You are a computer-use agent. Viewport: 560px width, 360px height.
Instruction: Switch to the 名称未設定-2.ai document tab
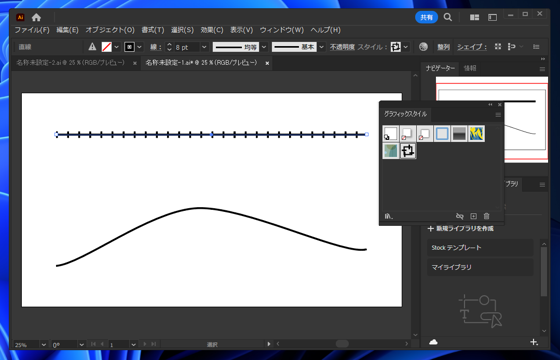[71, 63]
